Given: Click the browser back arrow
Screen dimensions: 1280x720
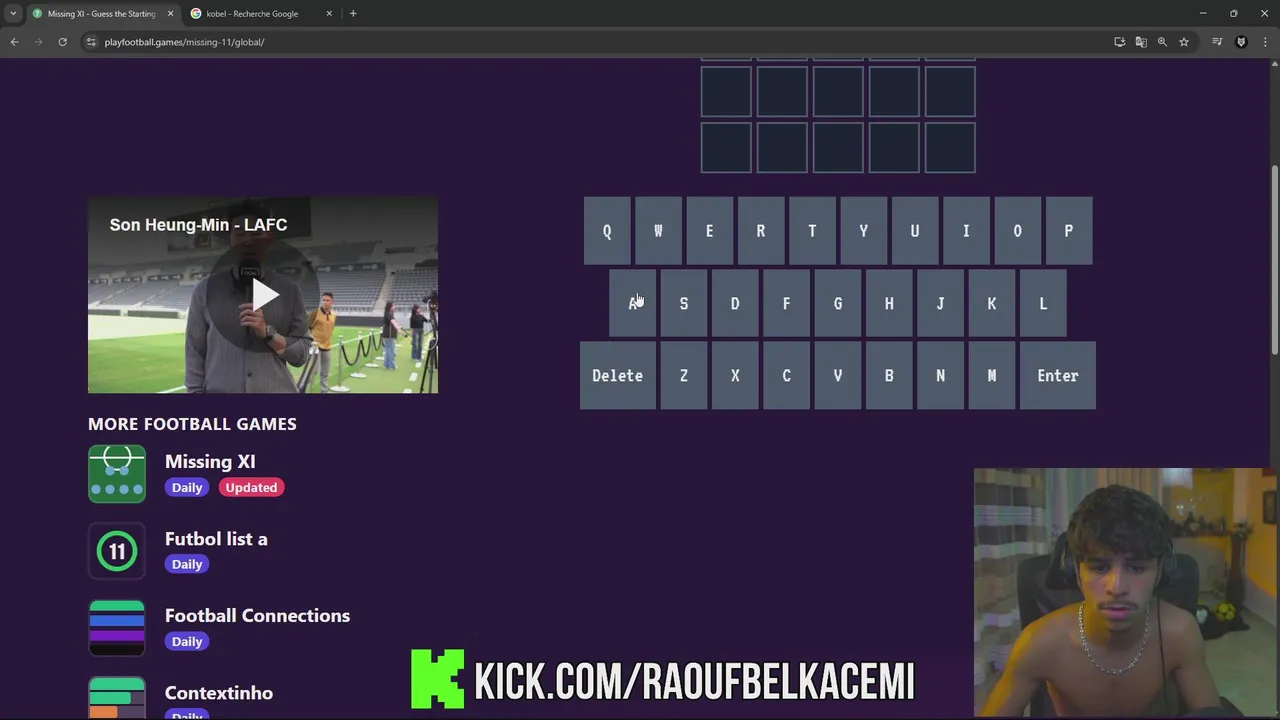Looking at the screenshot, I should point(14,42).
